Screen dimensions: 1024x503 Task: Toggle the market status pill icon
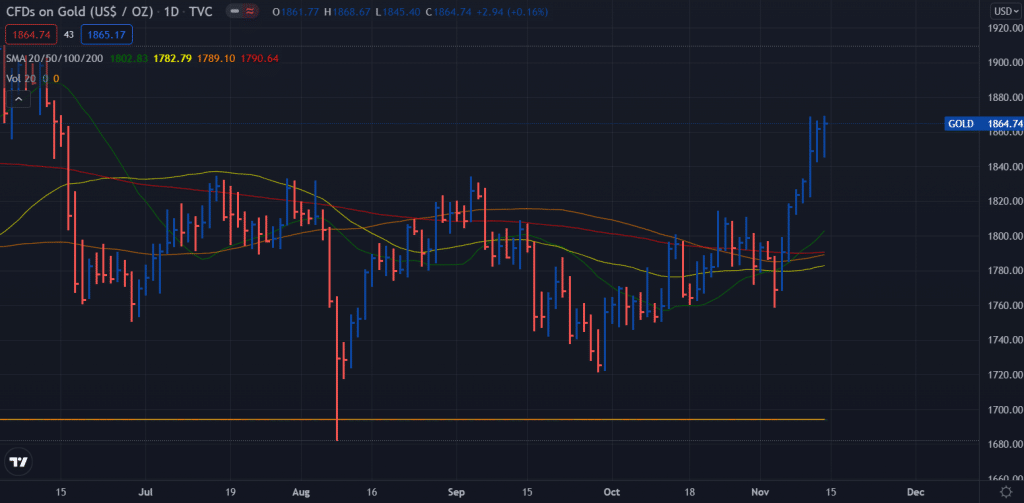pyautogui.click(x=234, y=12)
